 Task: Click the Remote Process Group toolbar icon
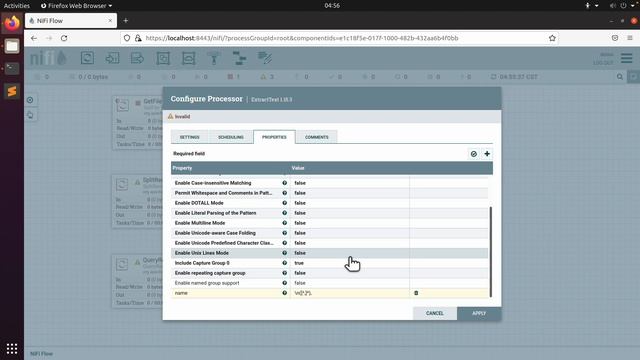(x=188, y=58)
